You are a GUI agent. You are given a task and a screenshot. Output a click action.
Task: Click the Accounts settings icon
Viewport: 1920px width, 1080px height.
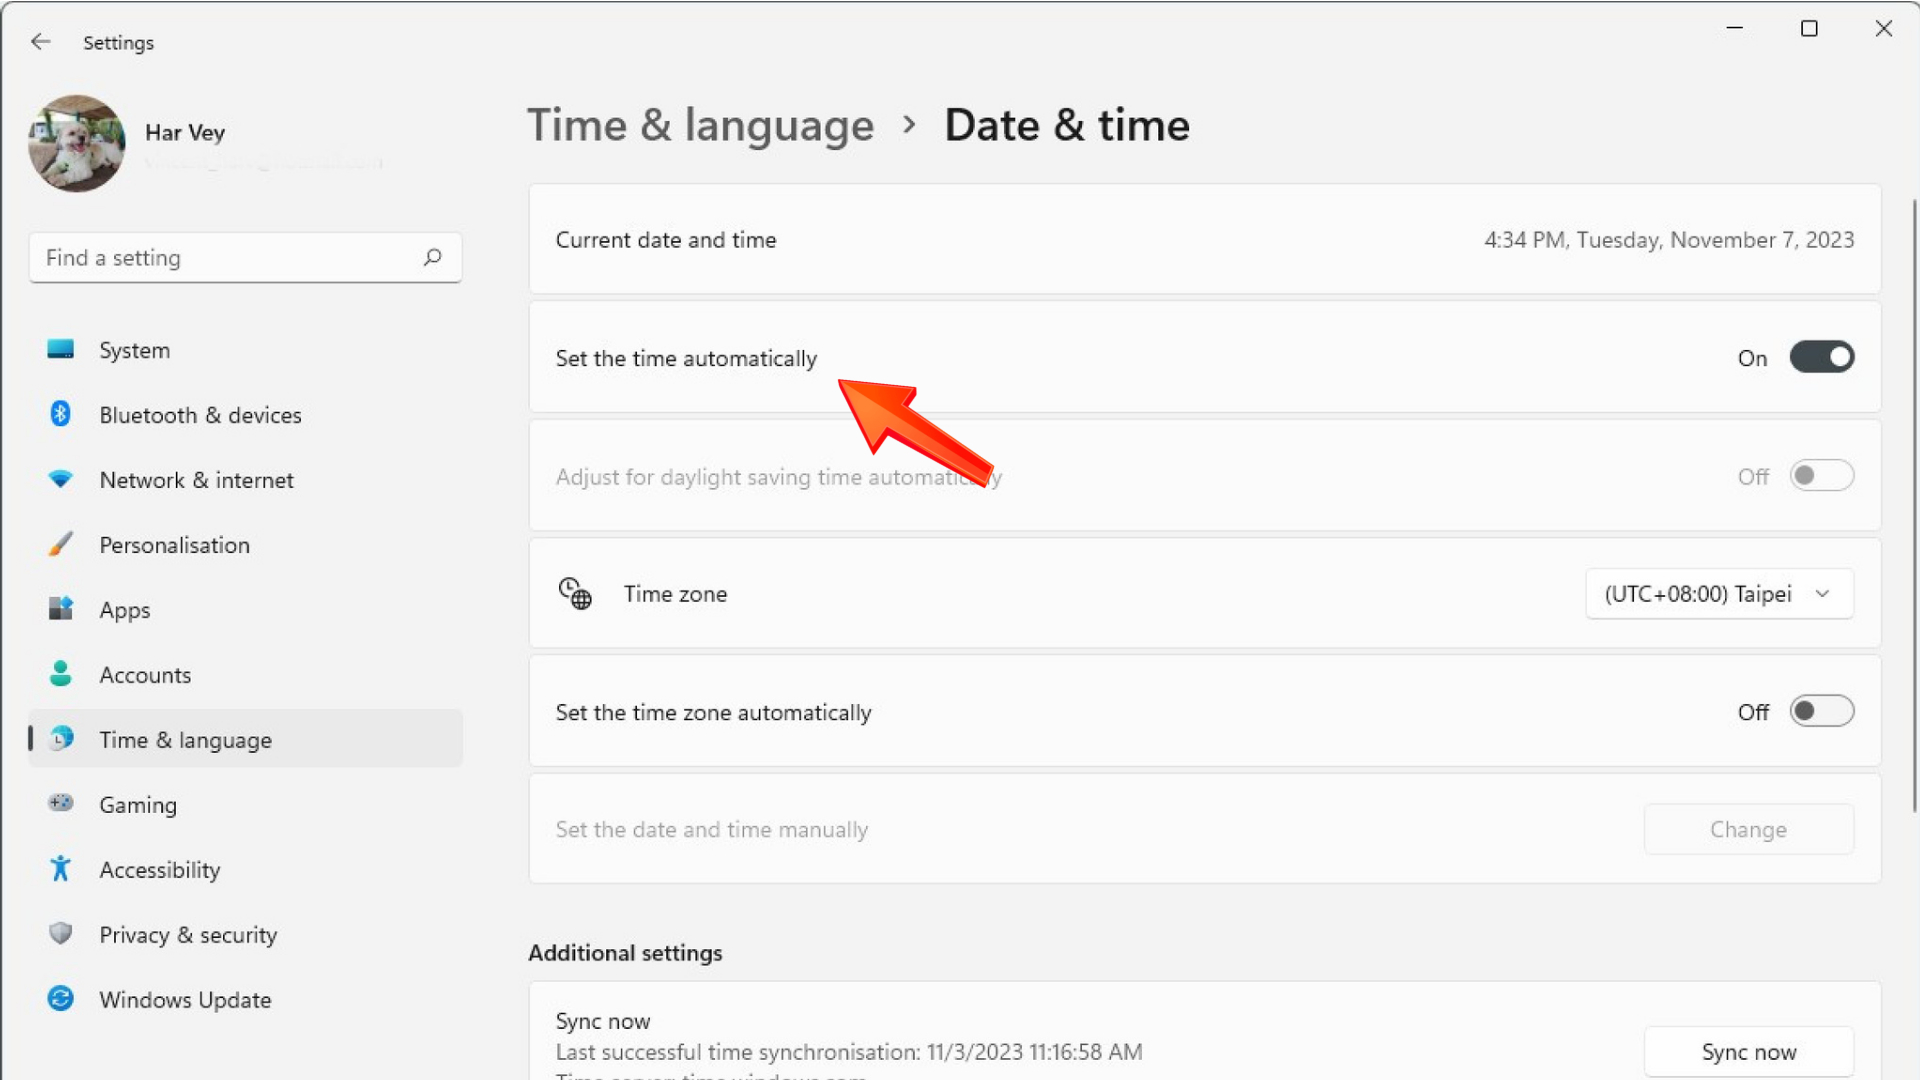click(59, 674)
